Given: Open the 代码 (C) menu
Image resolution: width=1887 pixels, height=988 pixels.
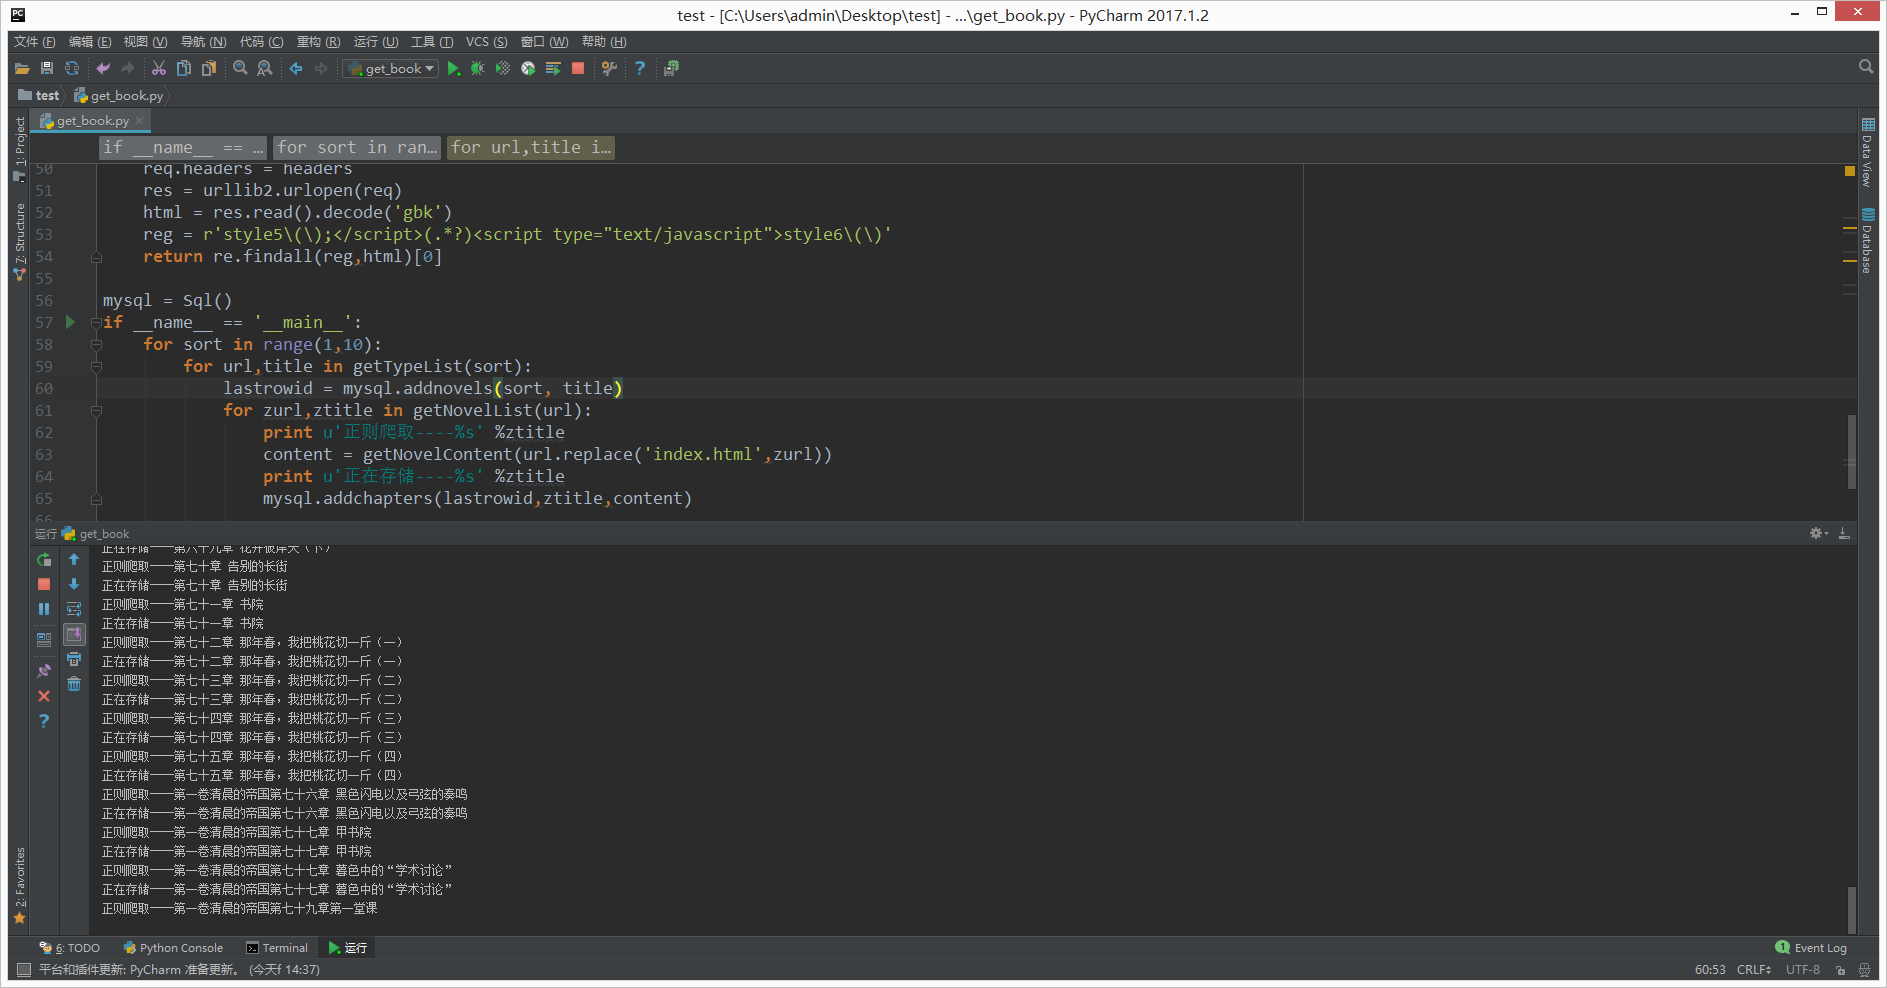Looking at the screenshot, I should [x=261, y=42].
